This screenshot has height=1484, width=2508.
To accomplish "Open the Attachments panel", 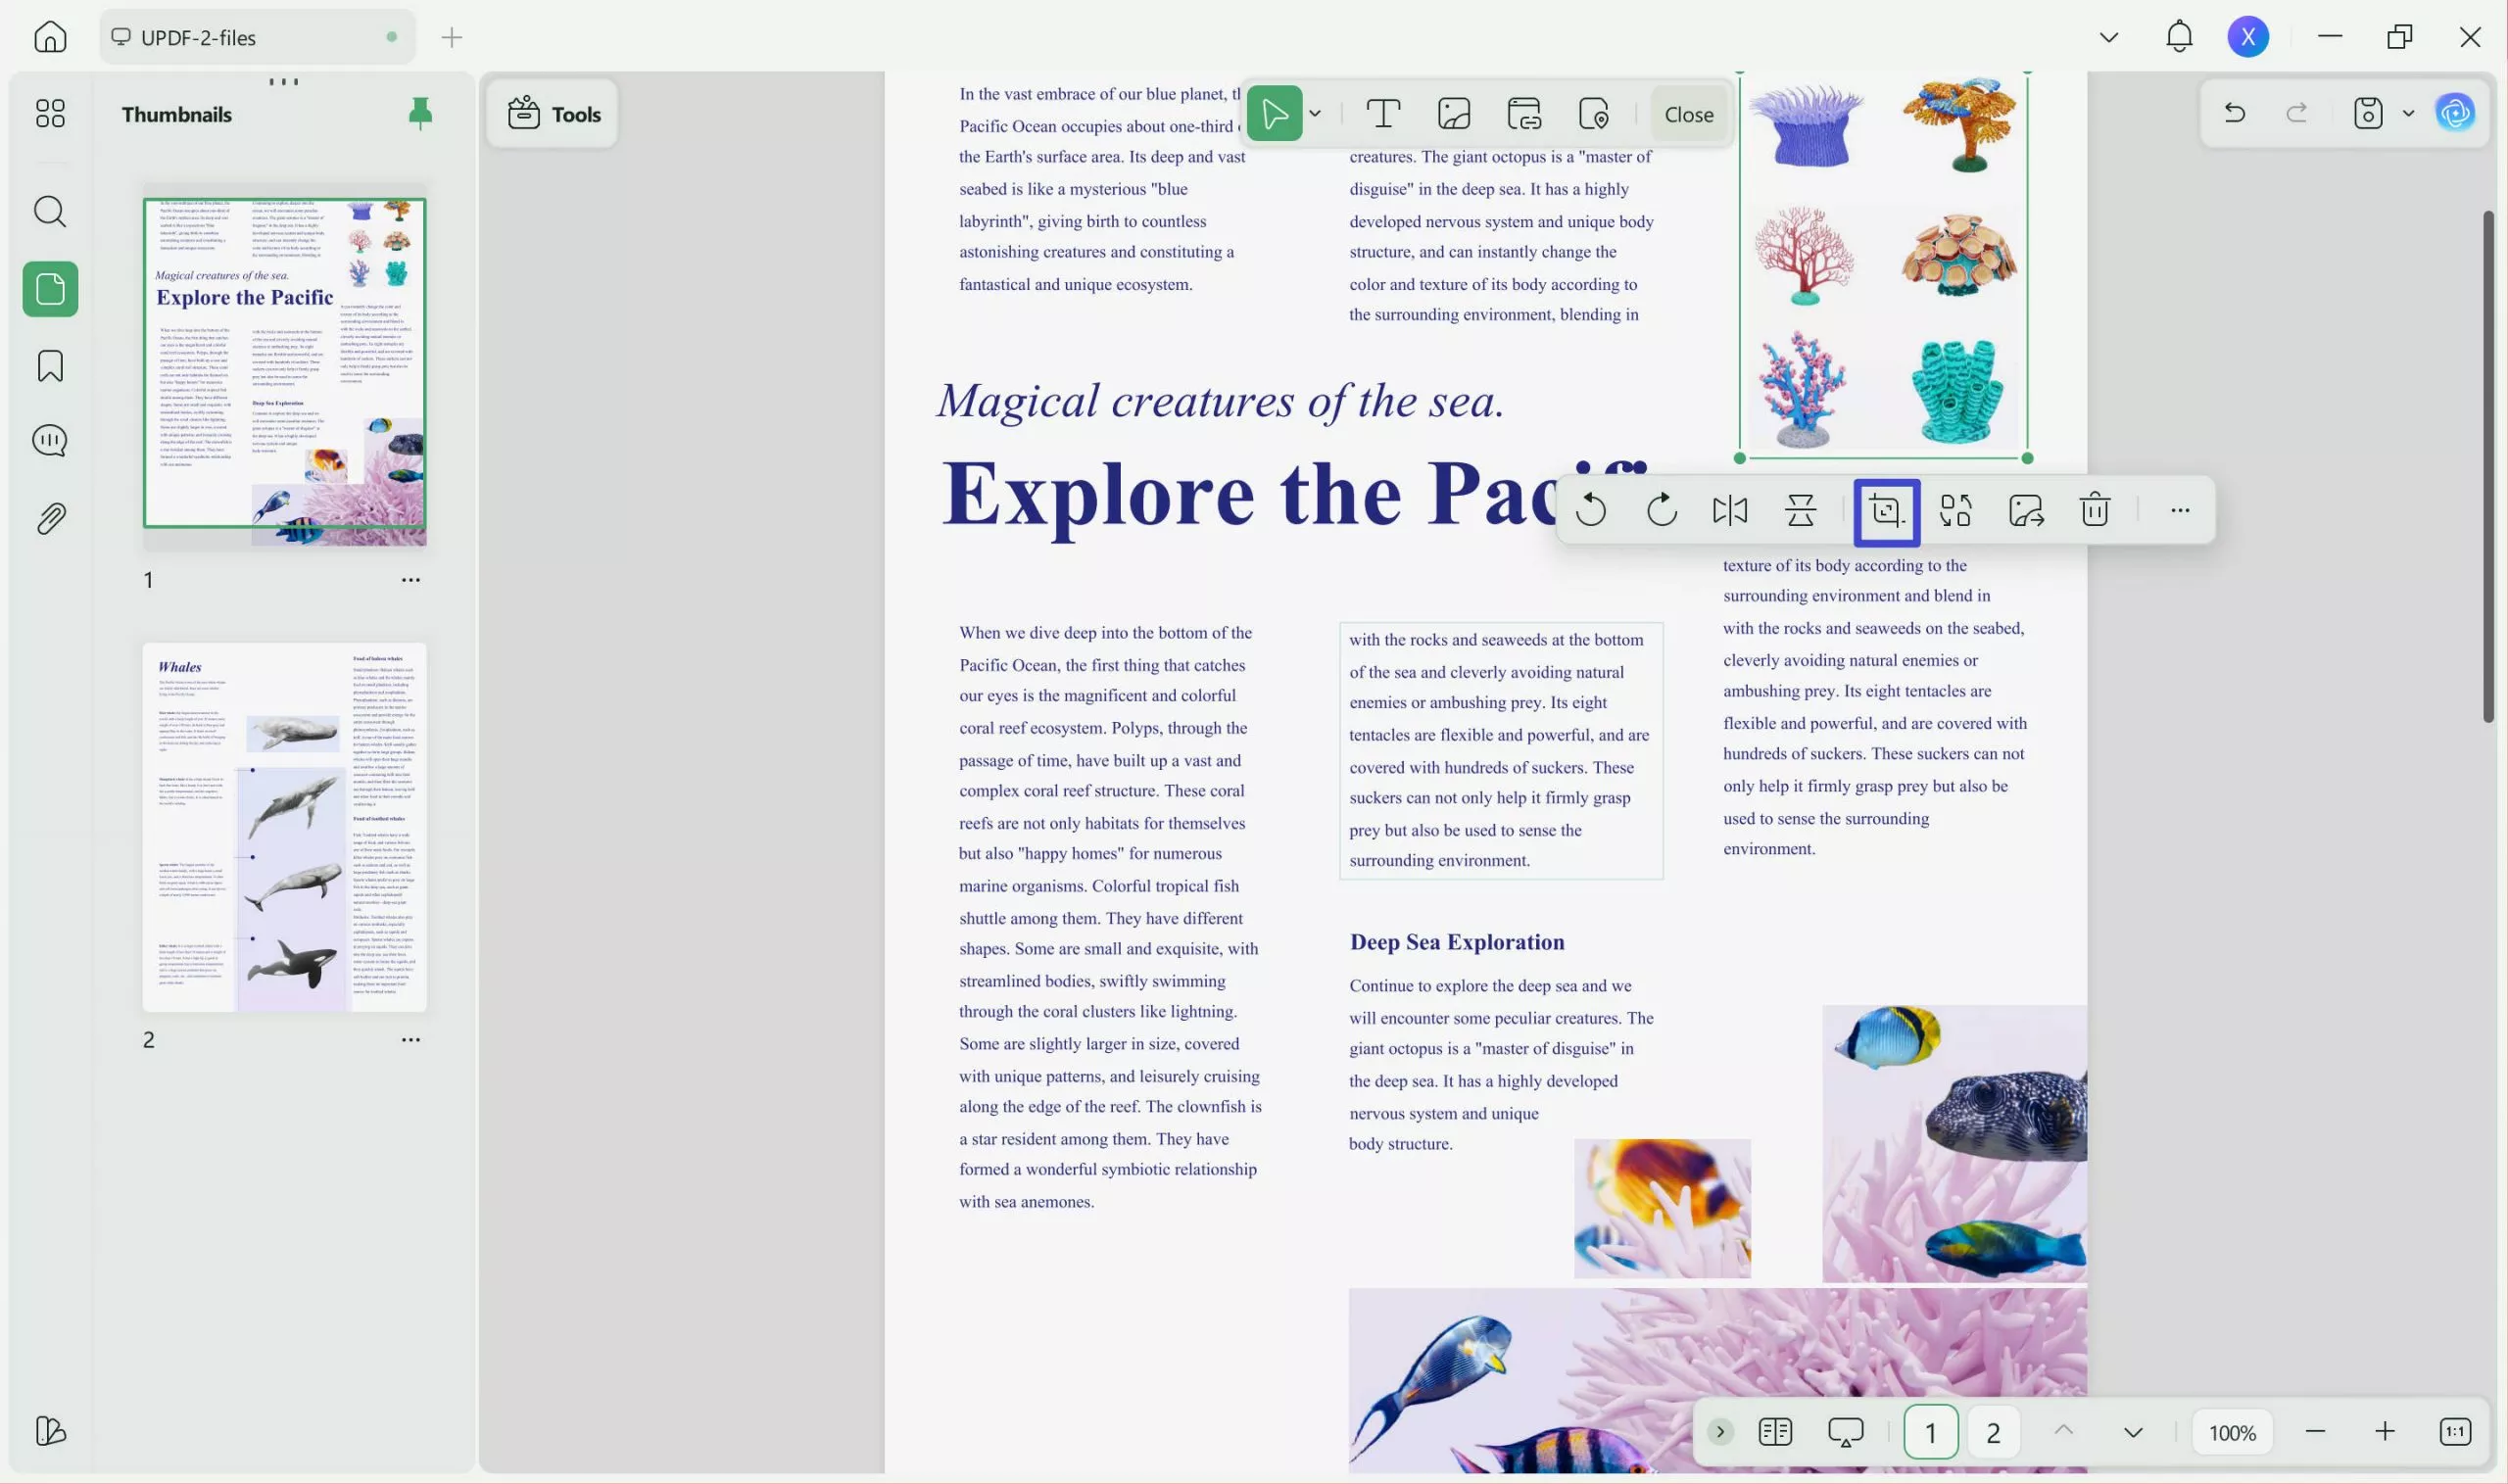I will point(49,517).
